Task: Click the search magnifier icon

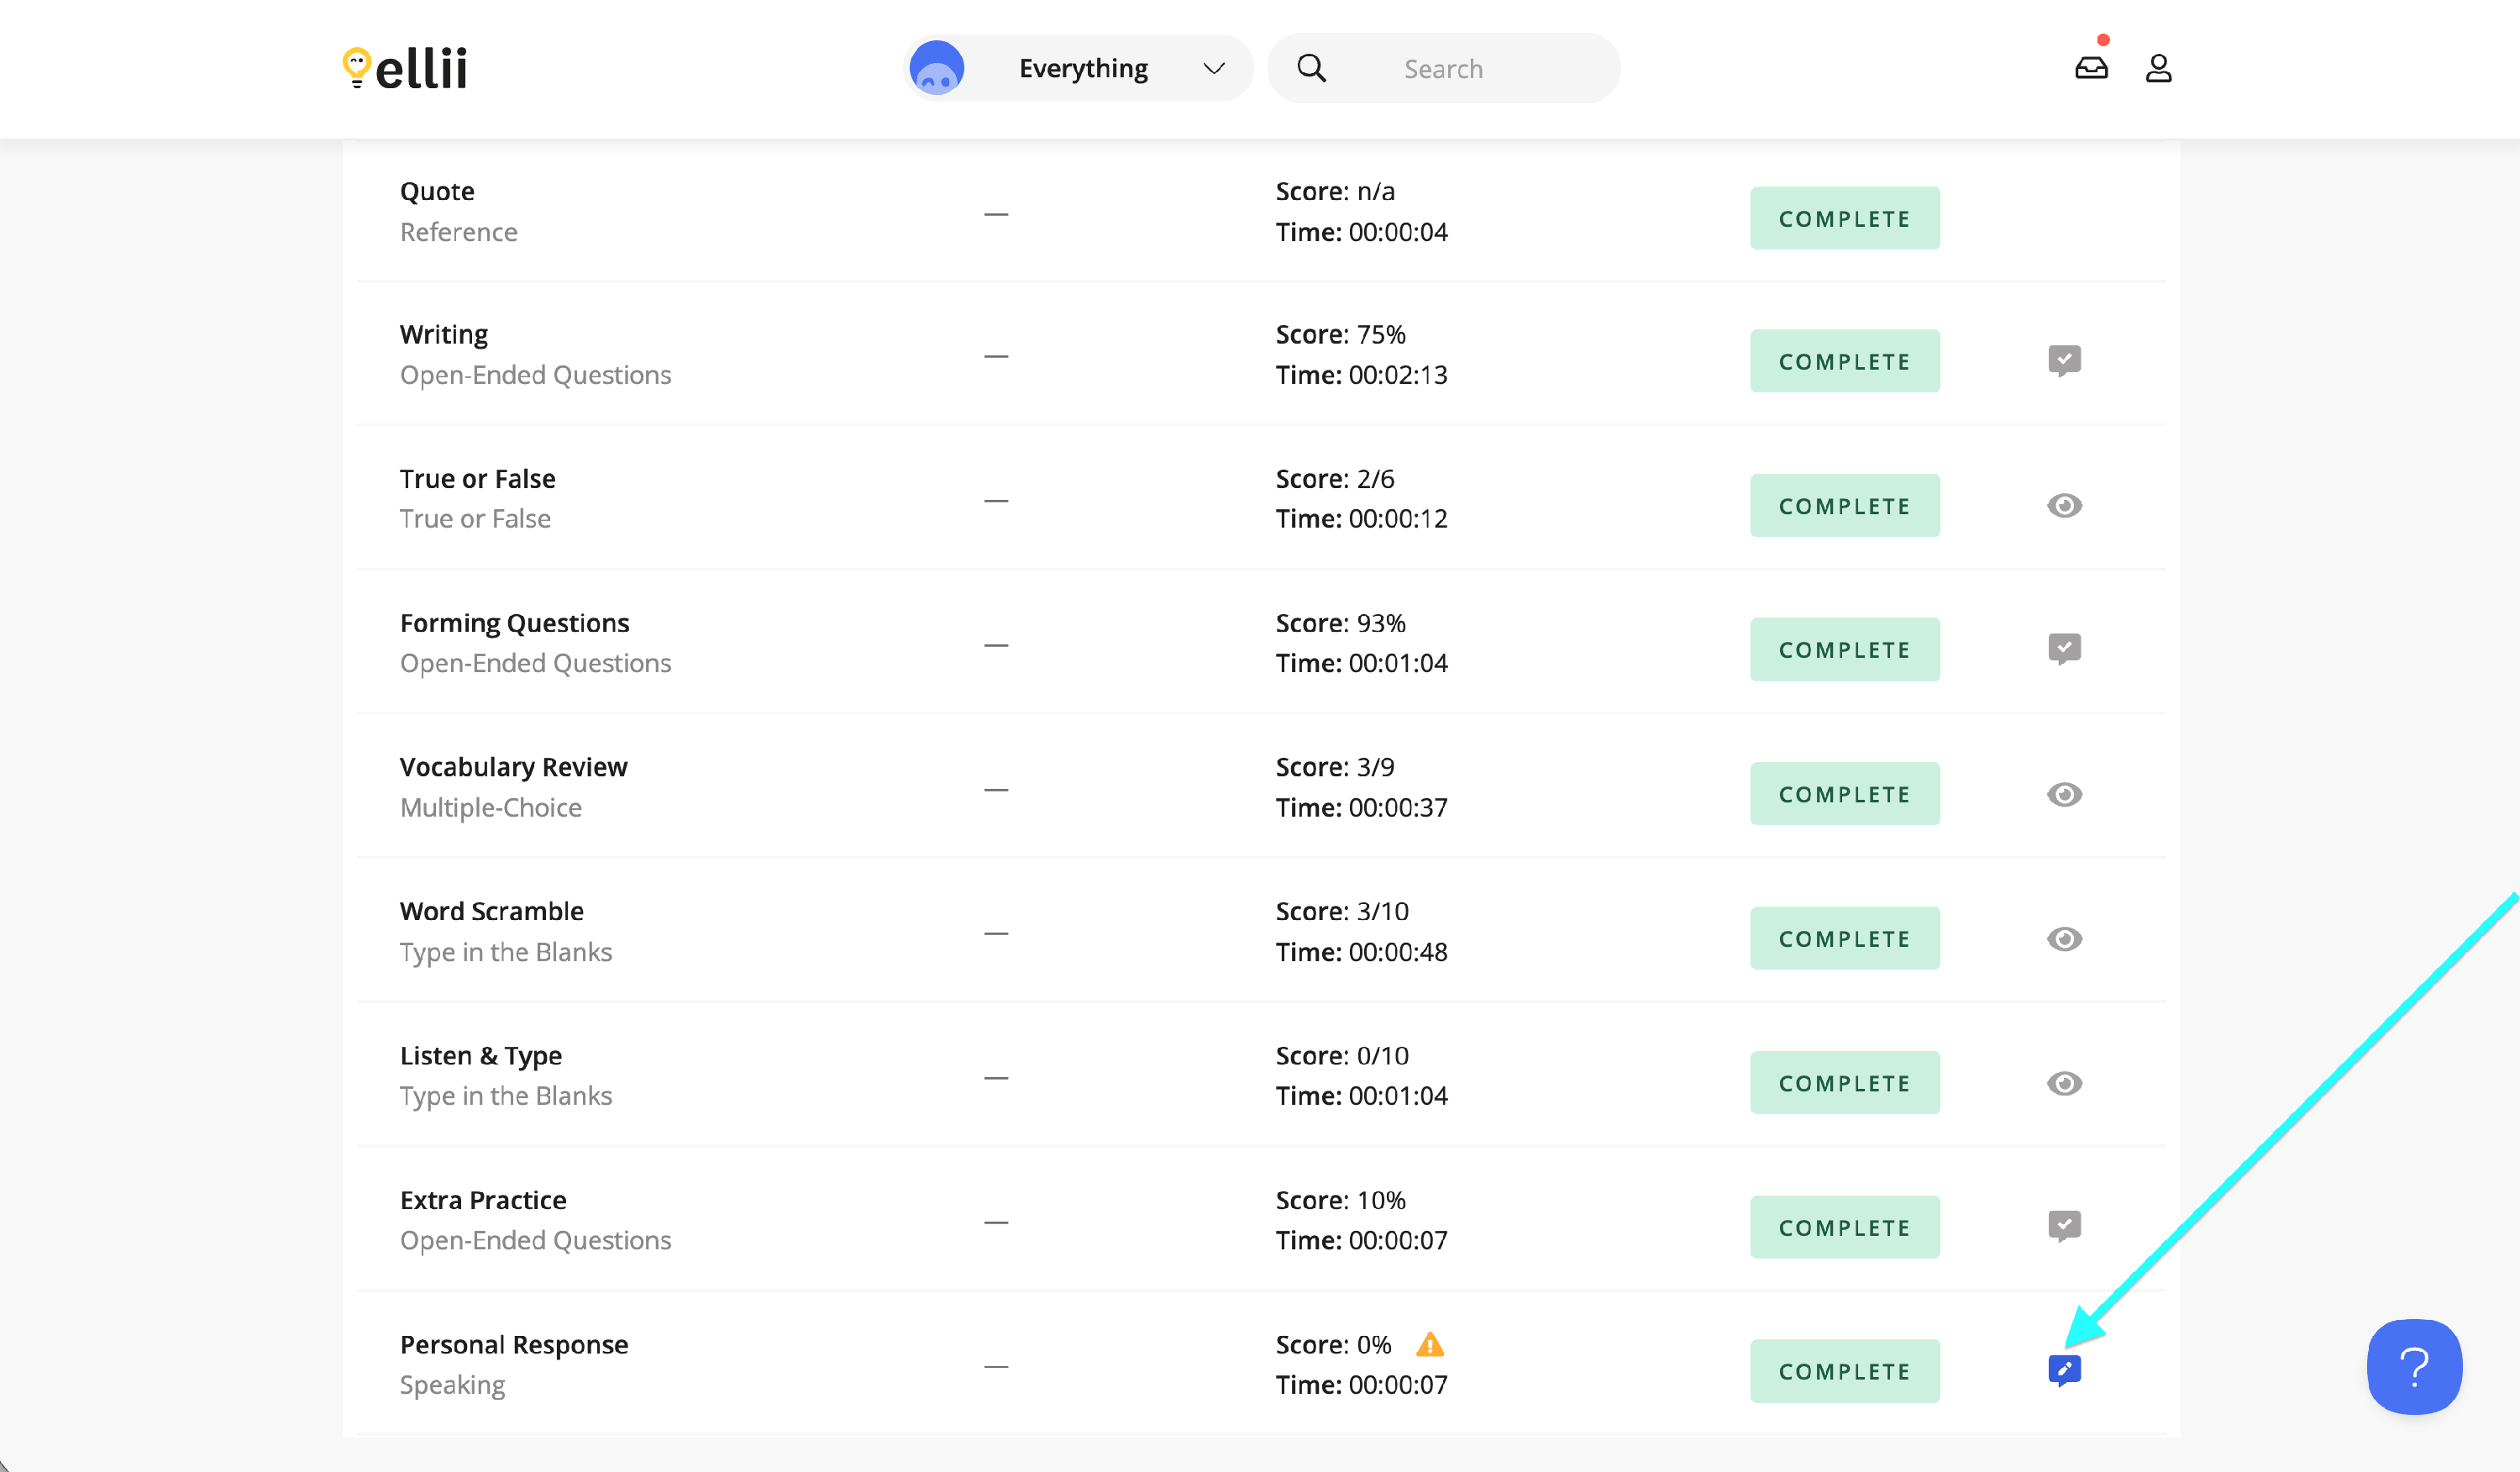Action: click(1311, 68)
